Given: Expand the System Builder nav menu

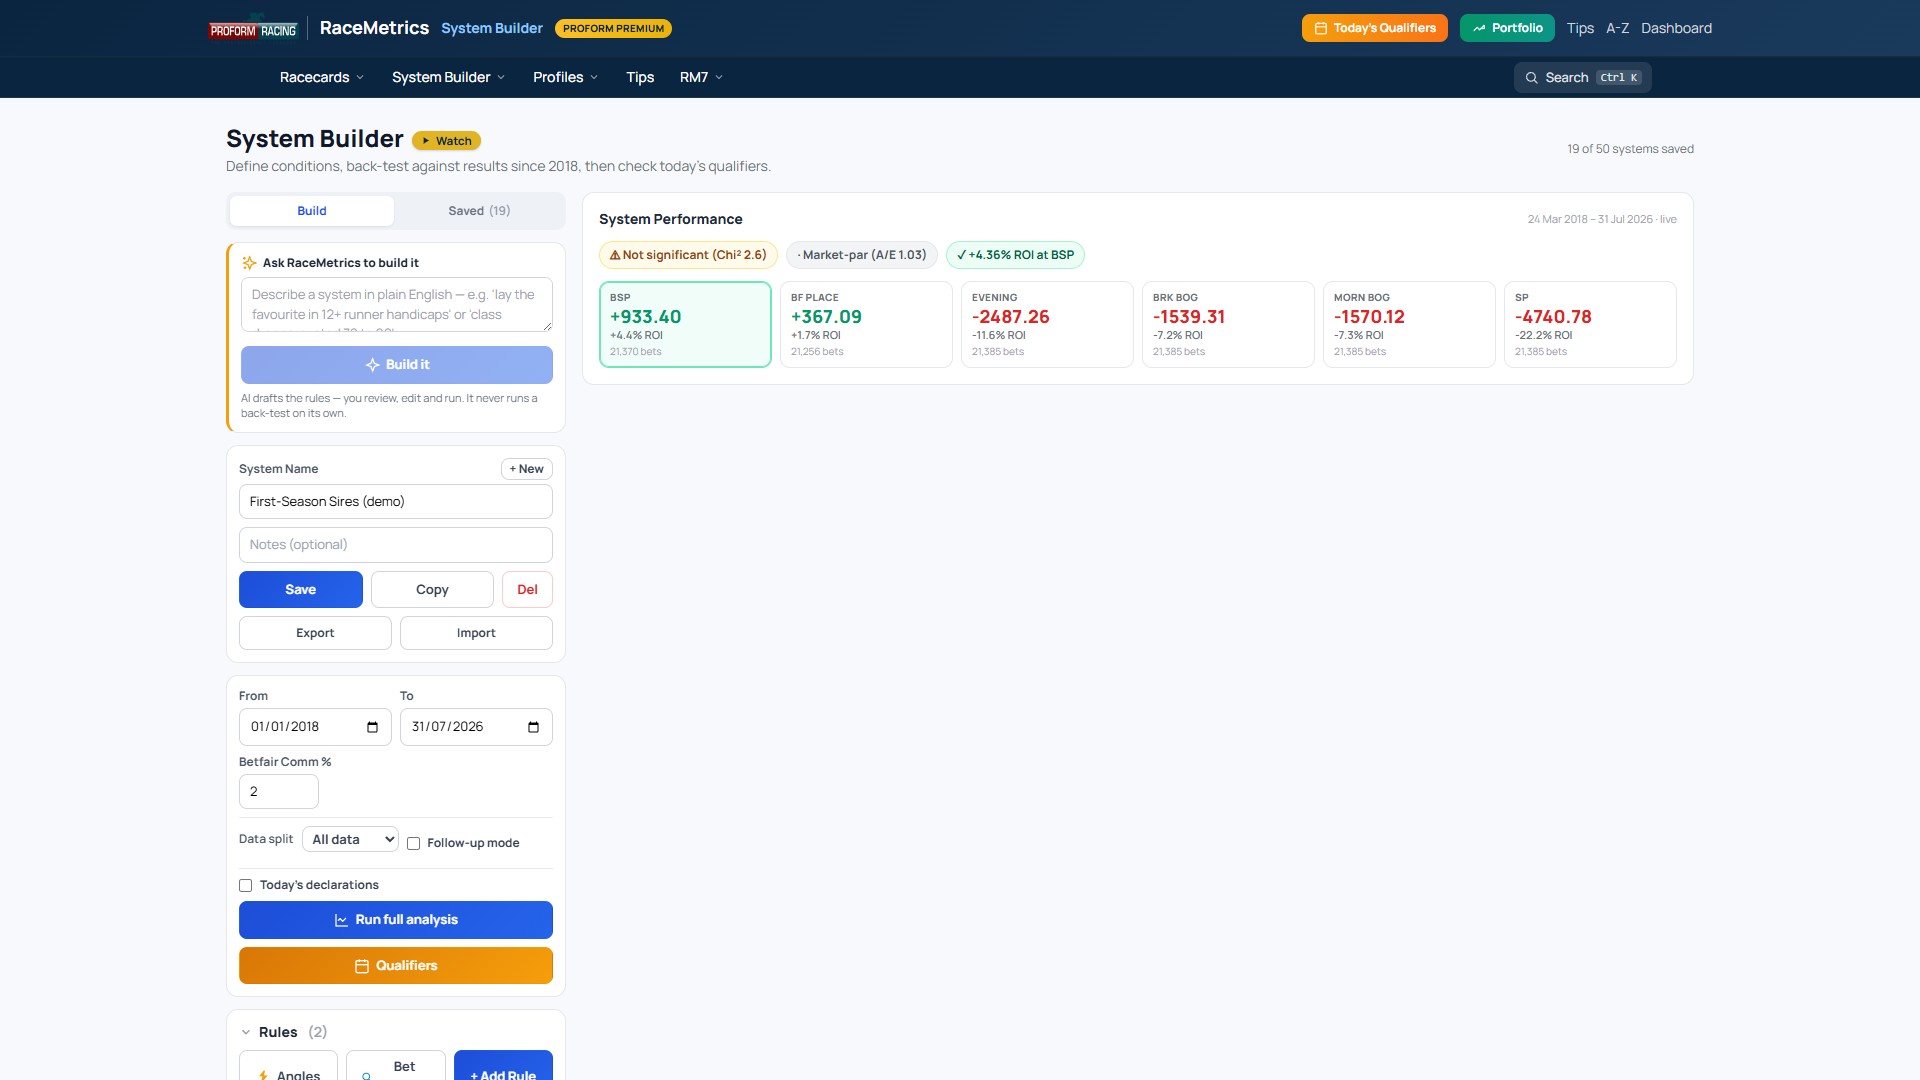Looking at the screenshot, I should 449,78.
